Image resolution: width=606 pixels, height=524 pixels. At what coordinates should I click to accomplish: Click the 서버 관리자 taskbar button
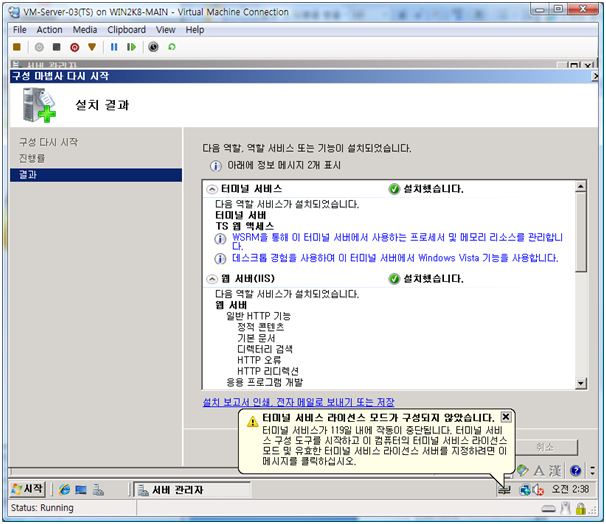tap(192, 490)
